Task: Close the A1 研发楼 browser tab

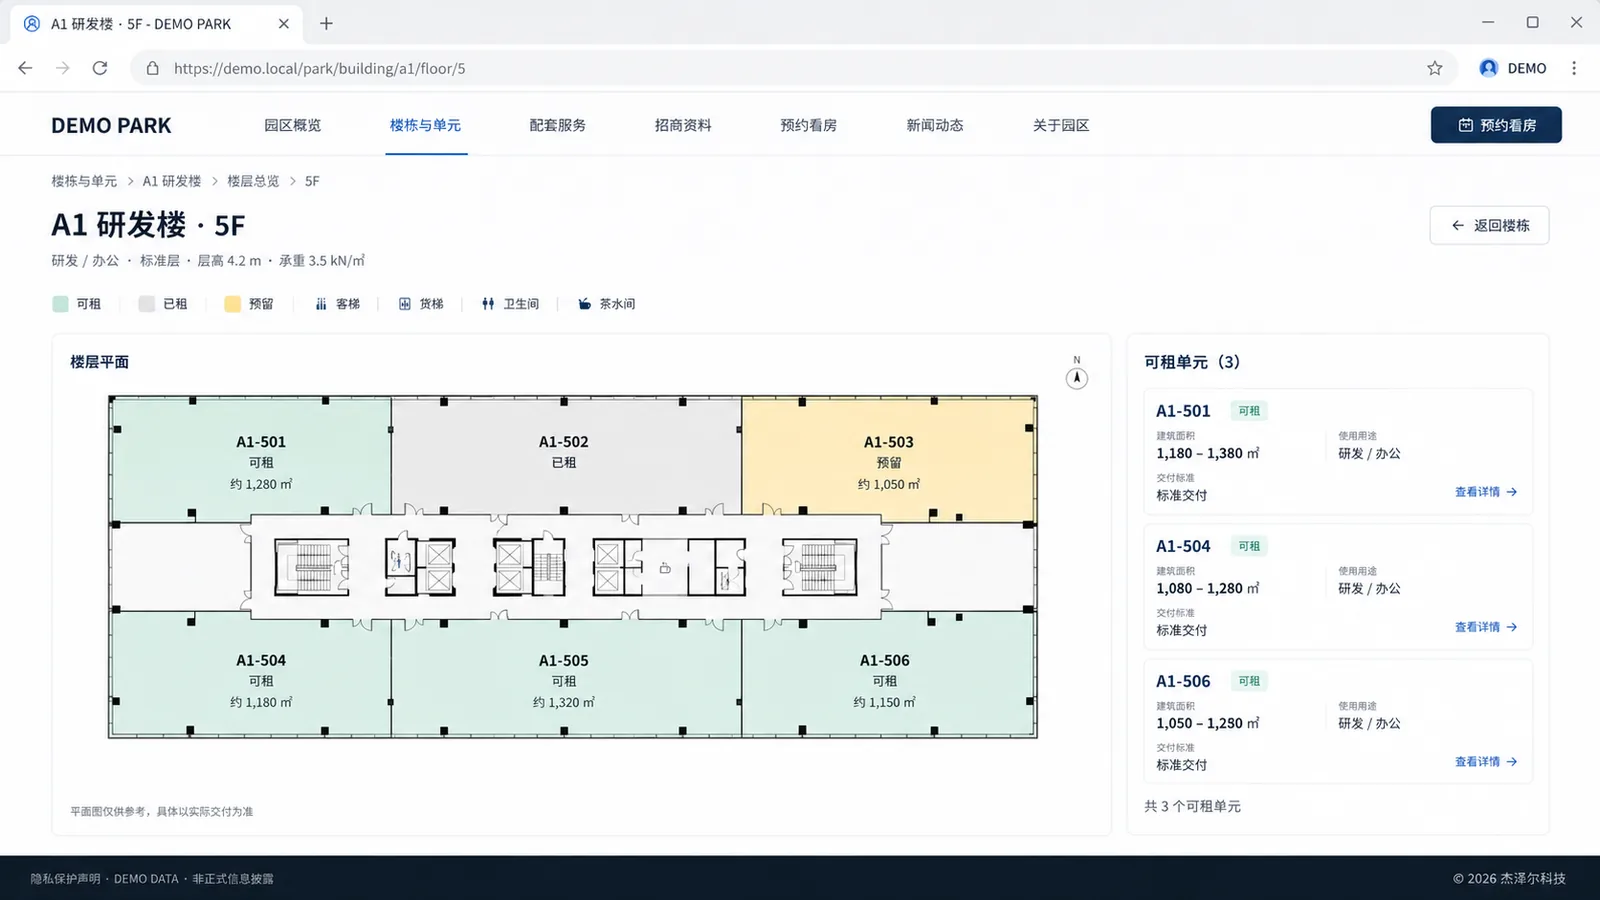Action: click(x=284, y=23)
